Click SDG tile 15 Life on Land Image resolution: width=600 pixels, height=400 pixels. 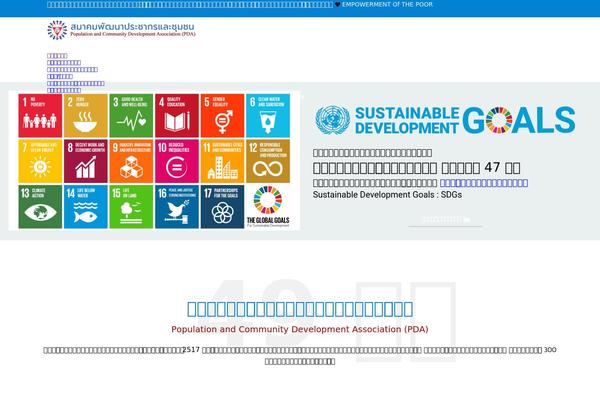(x=131, y=207)
